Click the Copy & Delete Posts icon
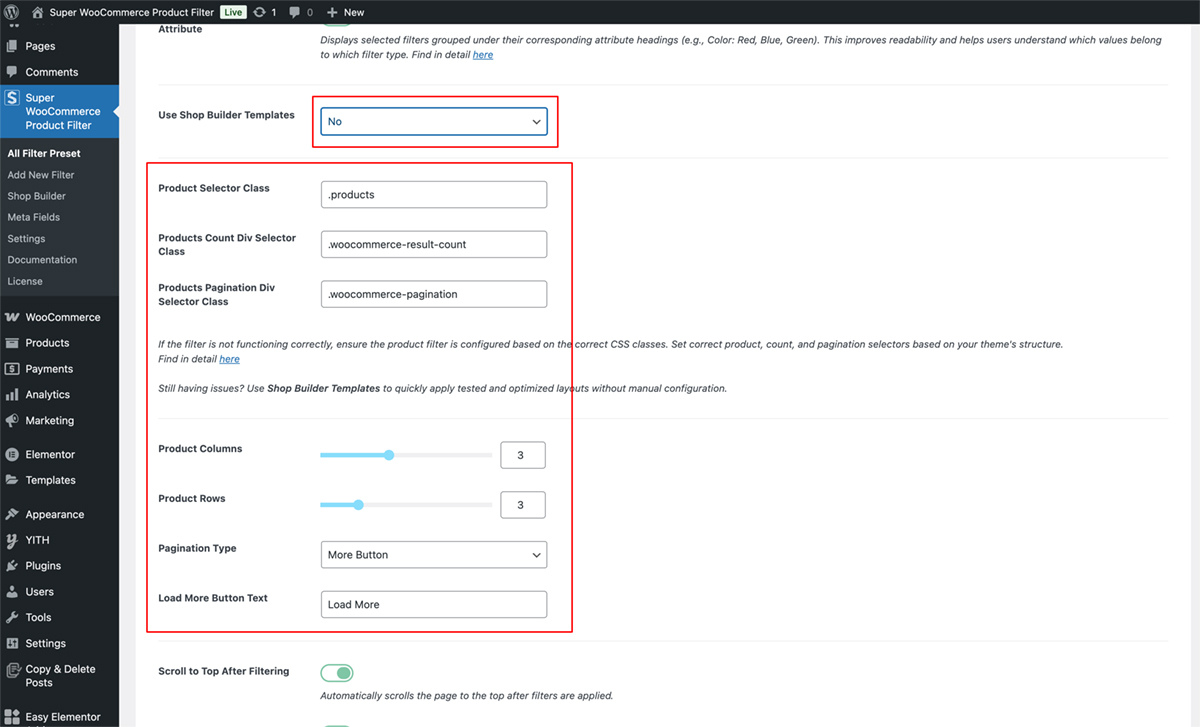Viewport: 1200px width, 727px height. click(x=12, y=670)
